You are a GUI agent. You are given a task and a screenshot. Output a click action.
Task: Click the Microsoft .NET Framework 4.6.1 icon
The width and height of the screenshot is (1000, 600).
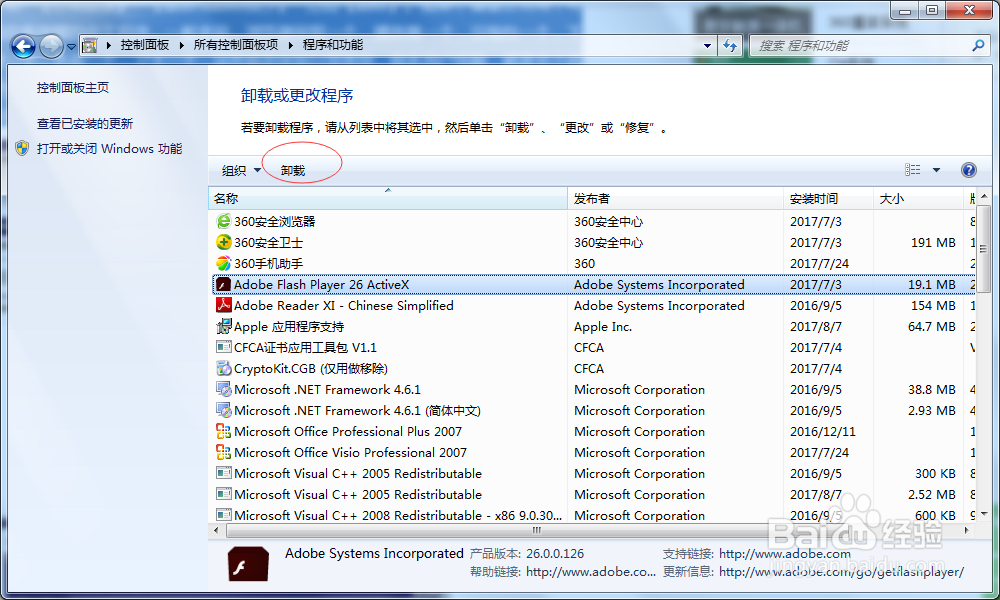[223, 390]
